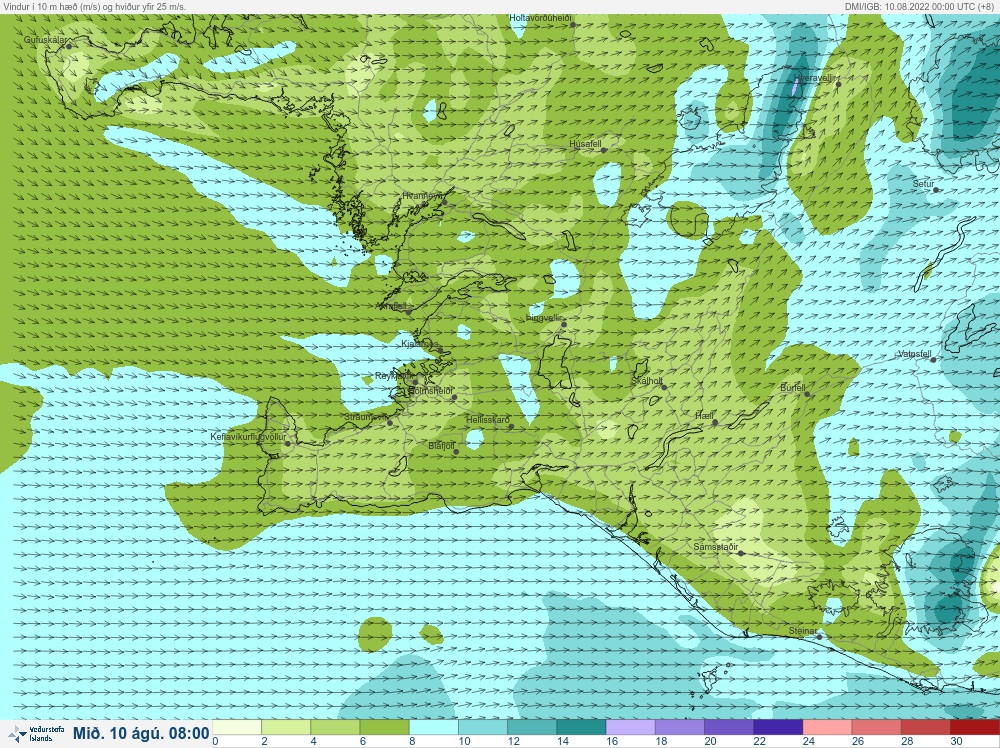
Task: Select the Akrafell station label
Action: [392, 306]
